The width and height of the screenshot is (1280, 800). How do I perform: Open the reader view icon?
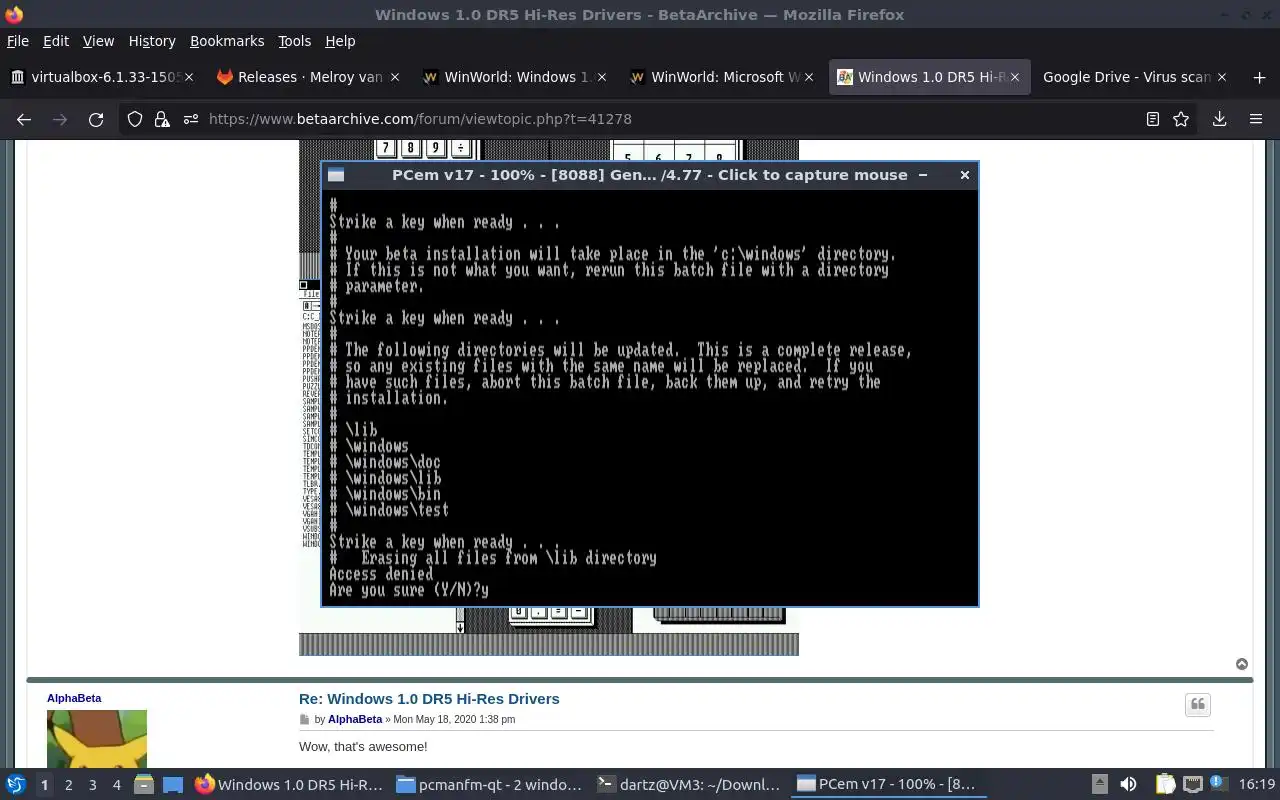[1153, 119]
